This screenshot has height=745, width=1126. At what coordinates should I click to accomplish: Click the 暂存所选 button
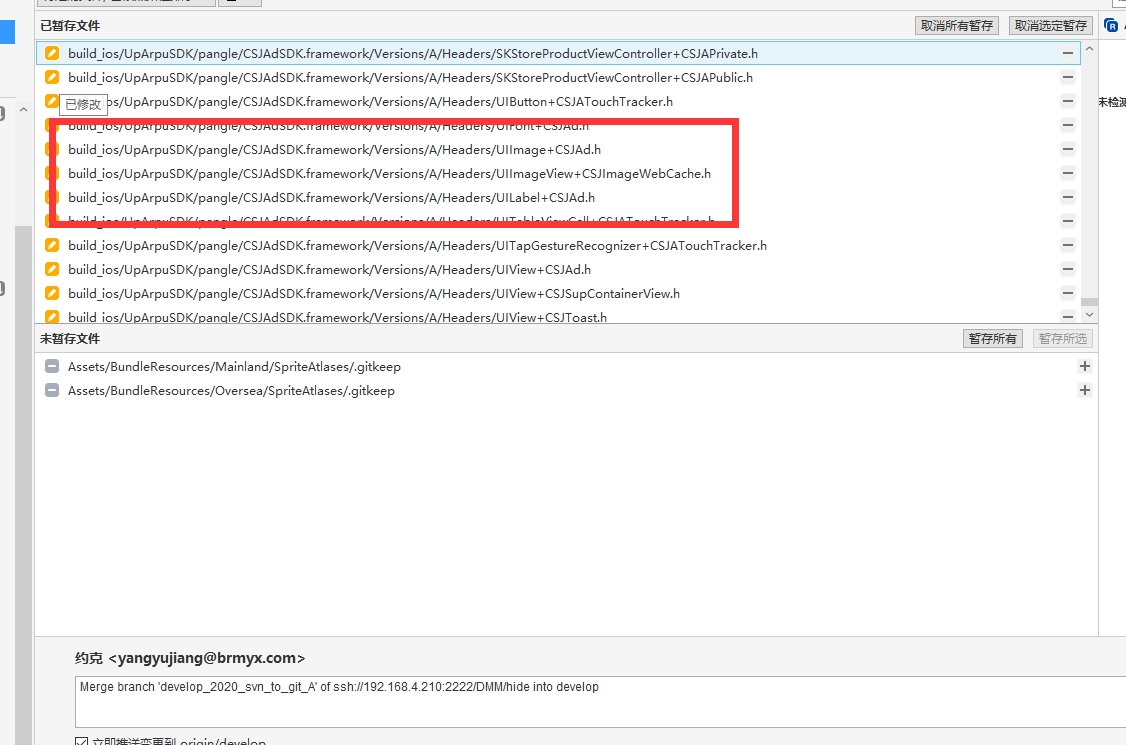tap(1063, 338)
